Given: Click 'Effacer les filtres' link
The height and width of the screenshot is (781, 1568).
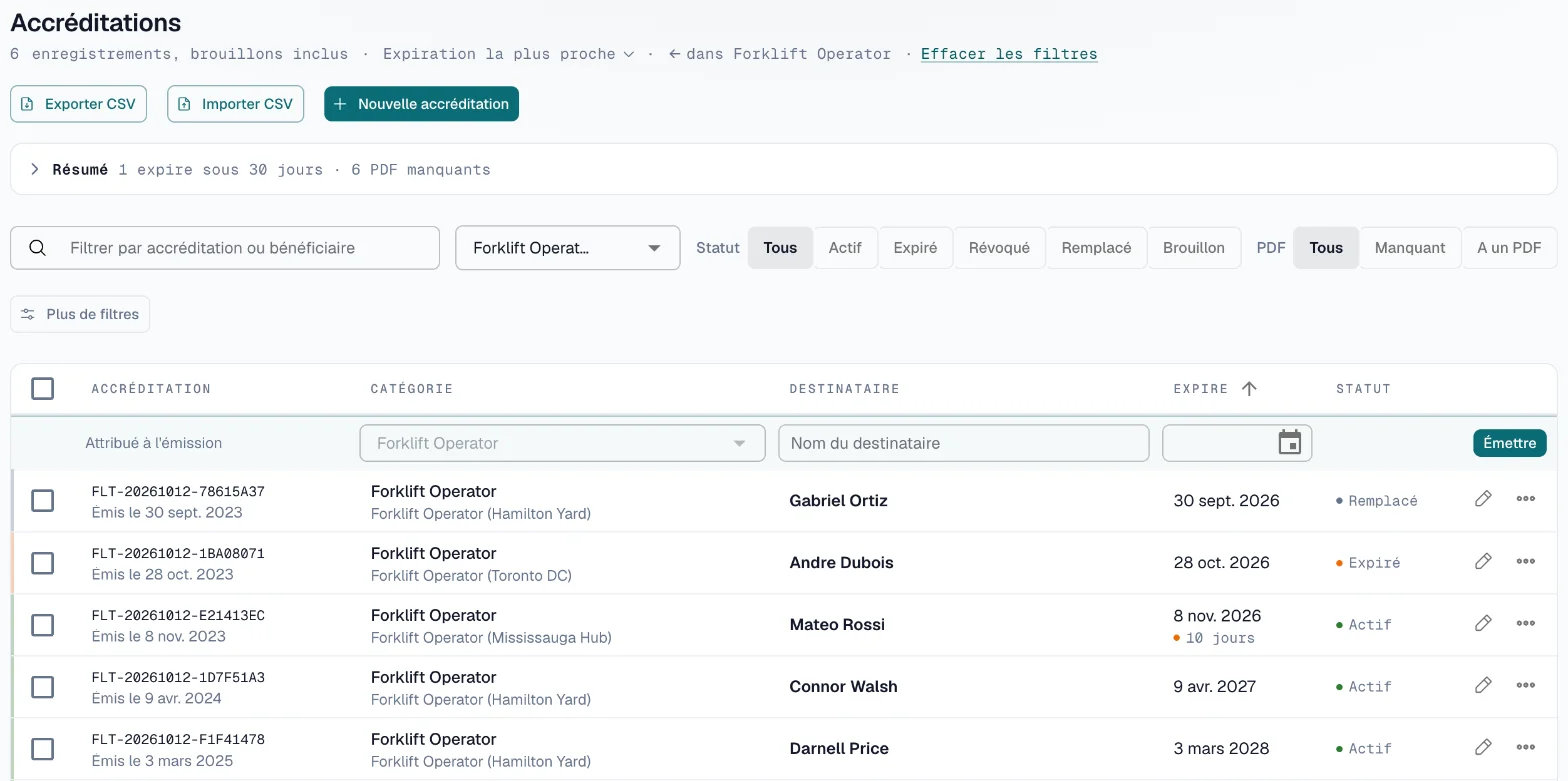Looking at the screenshot, I should click(1009, 54).
